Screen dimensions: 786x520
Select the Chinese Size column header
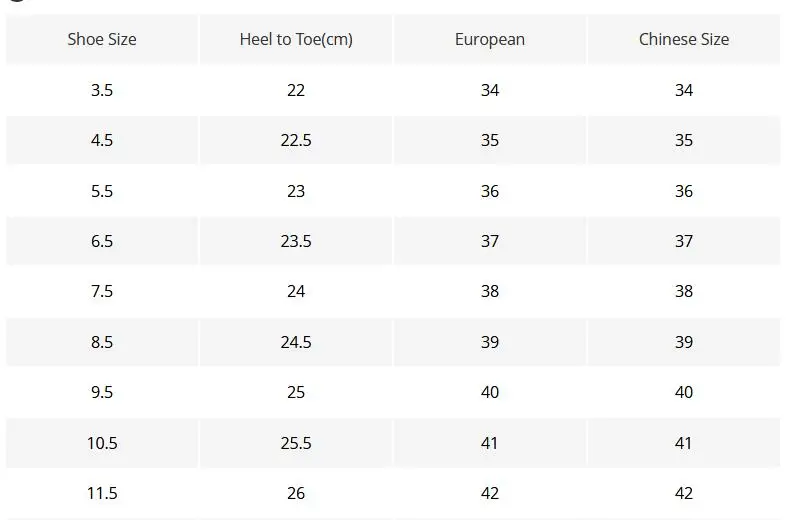click(684, 40)
